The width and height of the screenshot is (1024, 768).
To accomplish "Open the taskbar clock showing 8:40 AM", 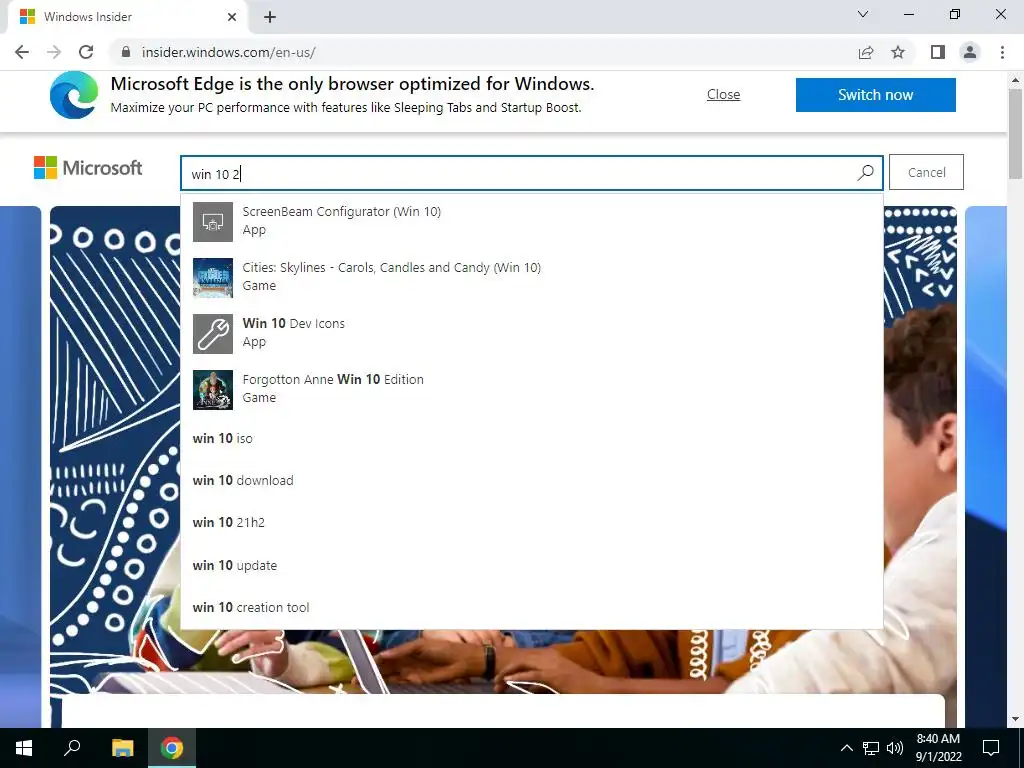I will [938, 748].
